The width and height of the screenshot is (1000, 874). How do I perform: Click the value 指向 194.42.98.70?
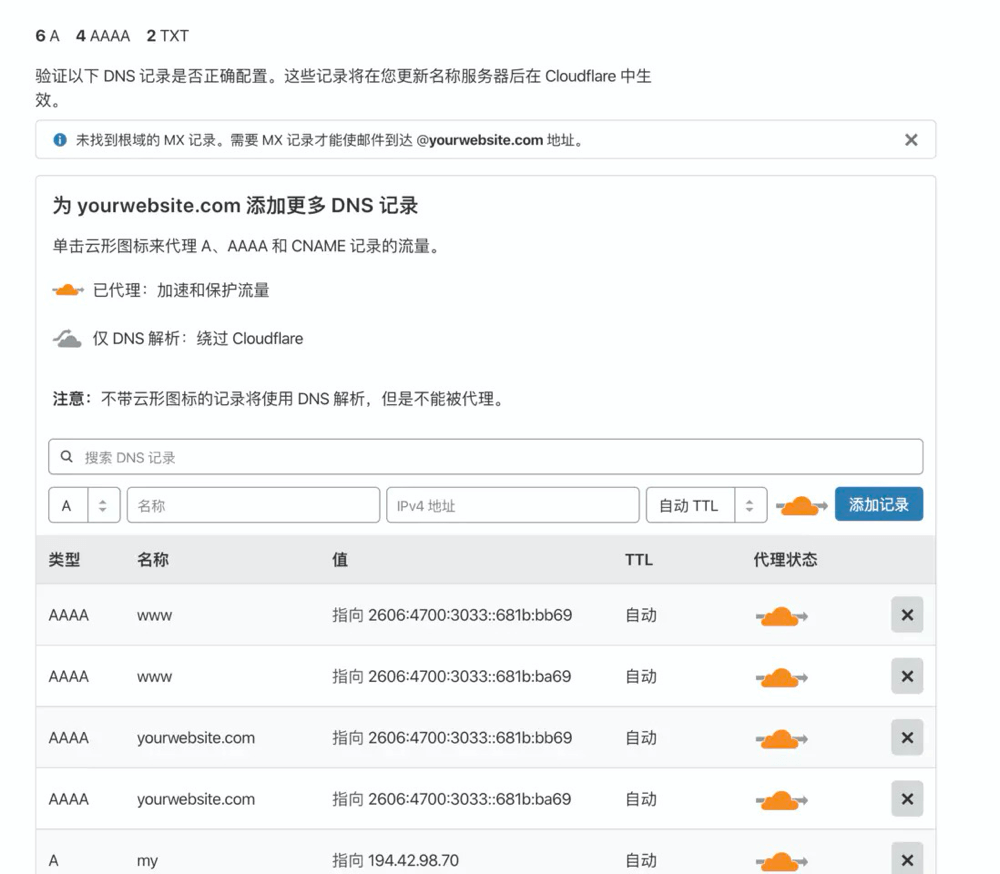(x=395, y=860)
